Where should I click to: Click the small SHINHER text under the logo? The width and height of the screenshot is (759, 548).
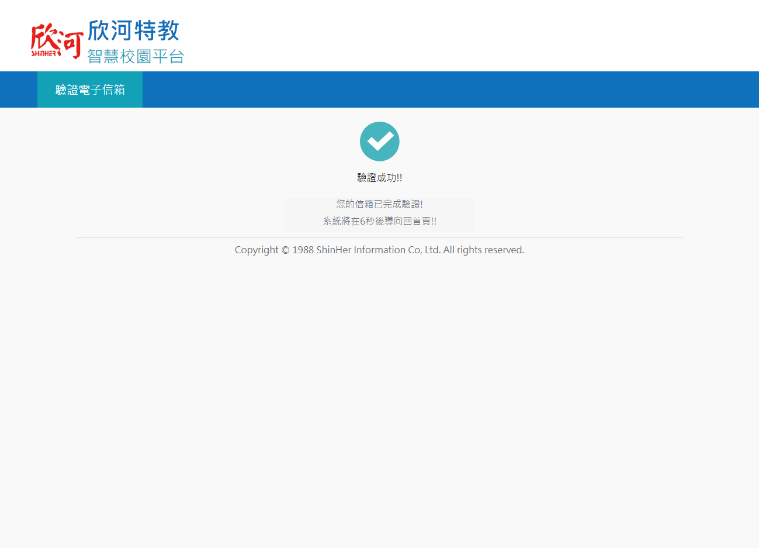[45, 53]
